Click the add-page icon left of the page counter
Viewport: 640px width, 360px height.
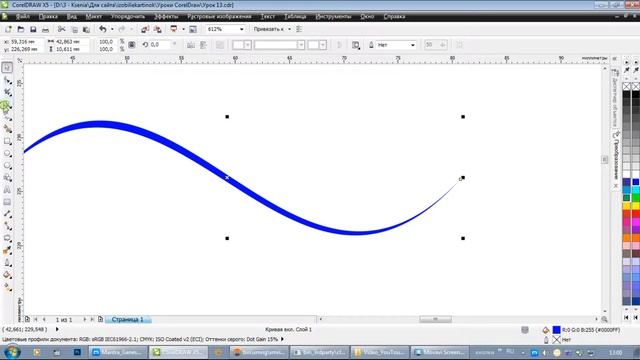[x=27, y=319]
